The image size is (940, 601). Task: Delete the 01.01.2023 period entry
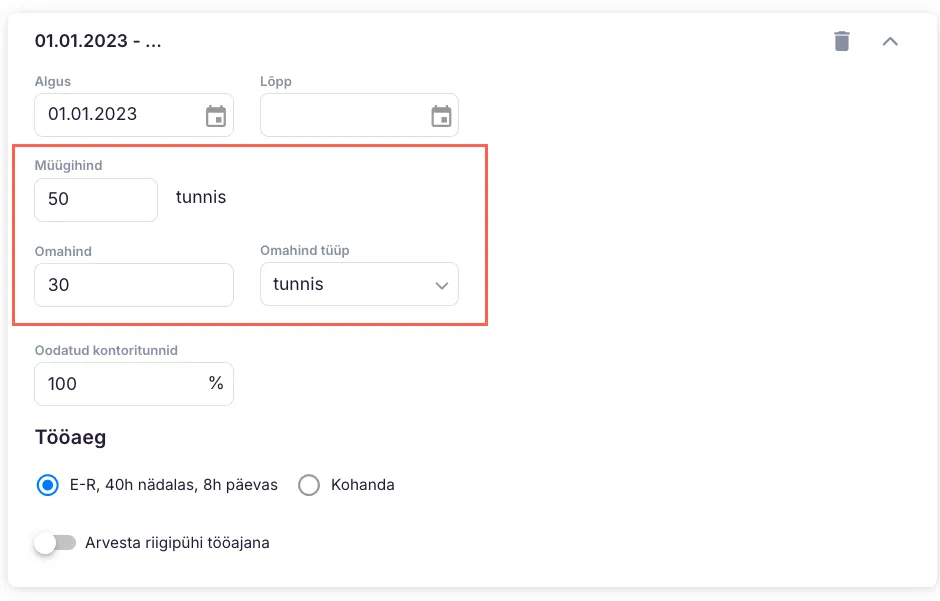click(842, 41)
